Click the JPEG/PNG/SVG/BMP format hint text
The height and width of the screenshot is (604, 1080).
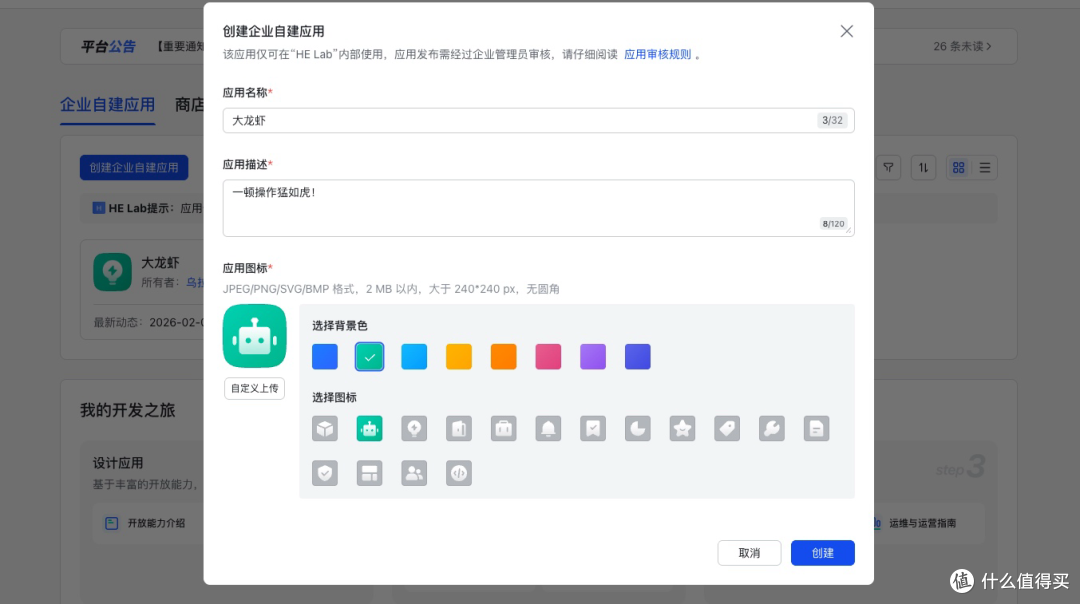[x=391, y=289]
